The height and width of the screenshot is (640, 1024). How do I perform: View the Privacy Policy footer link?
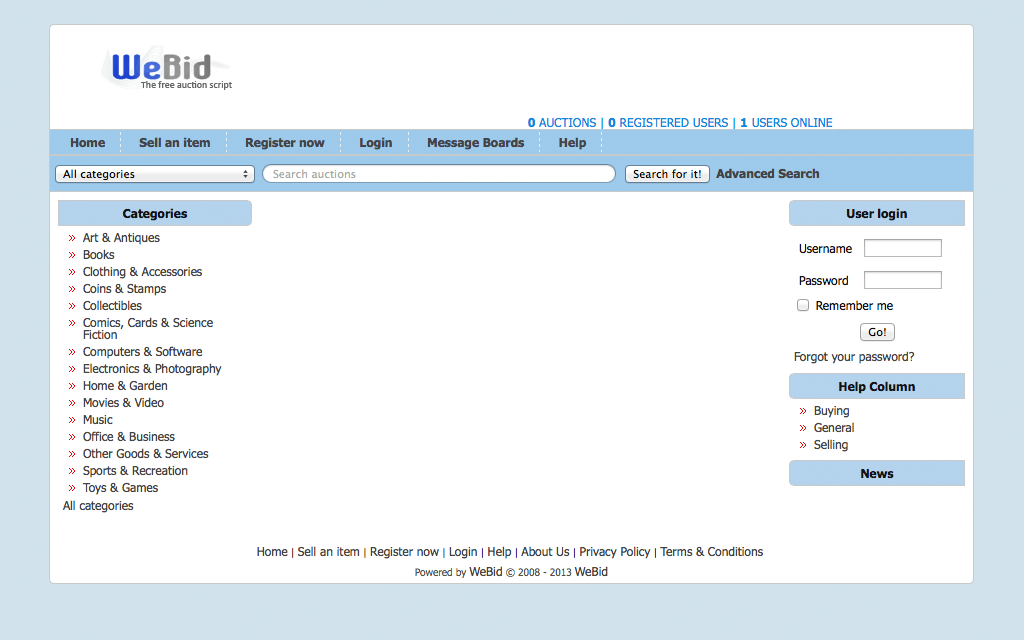click(614, 552)
